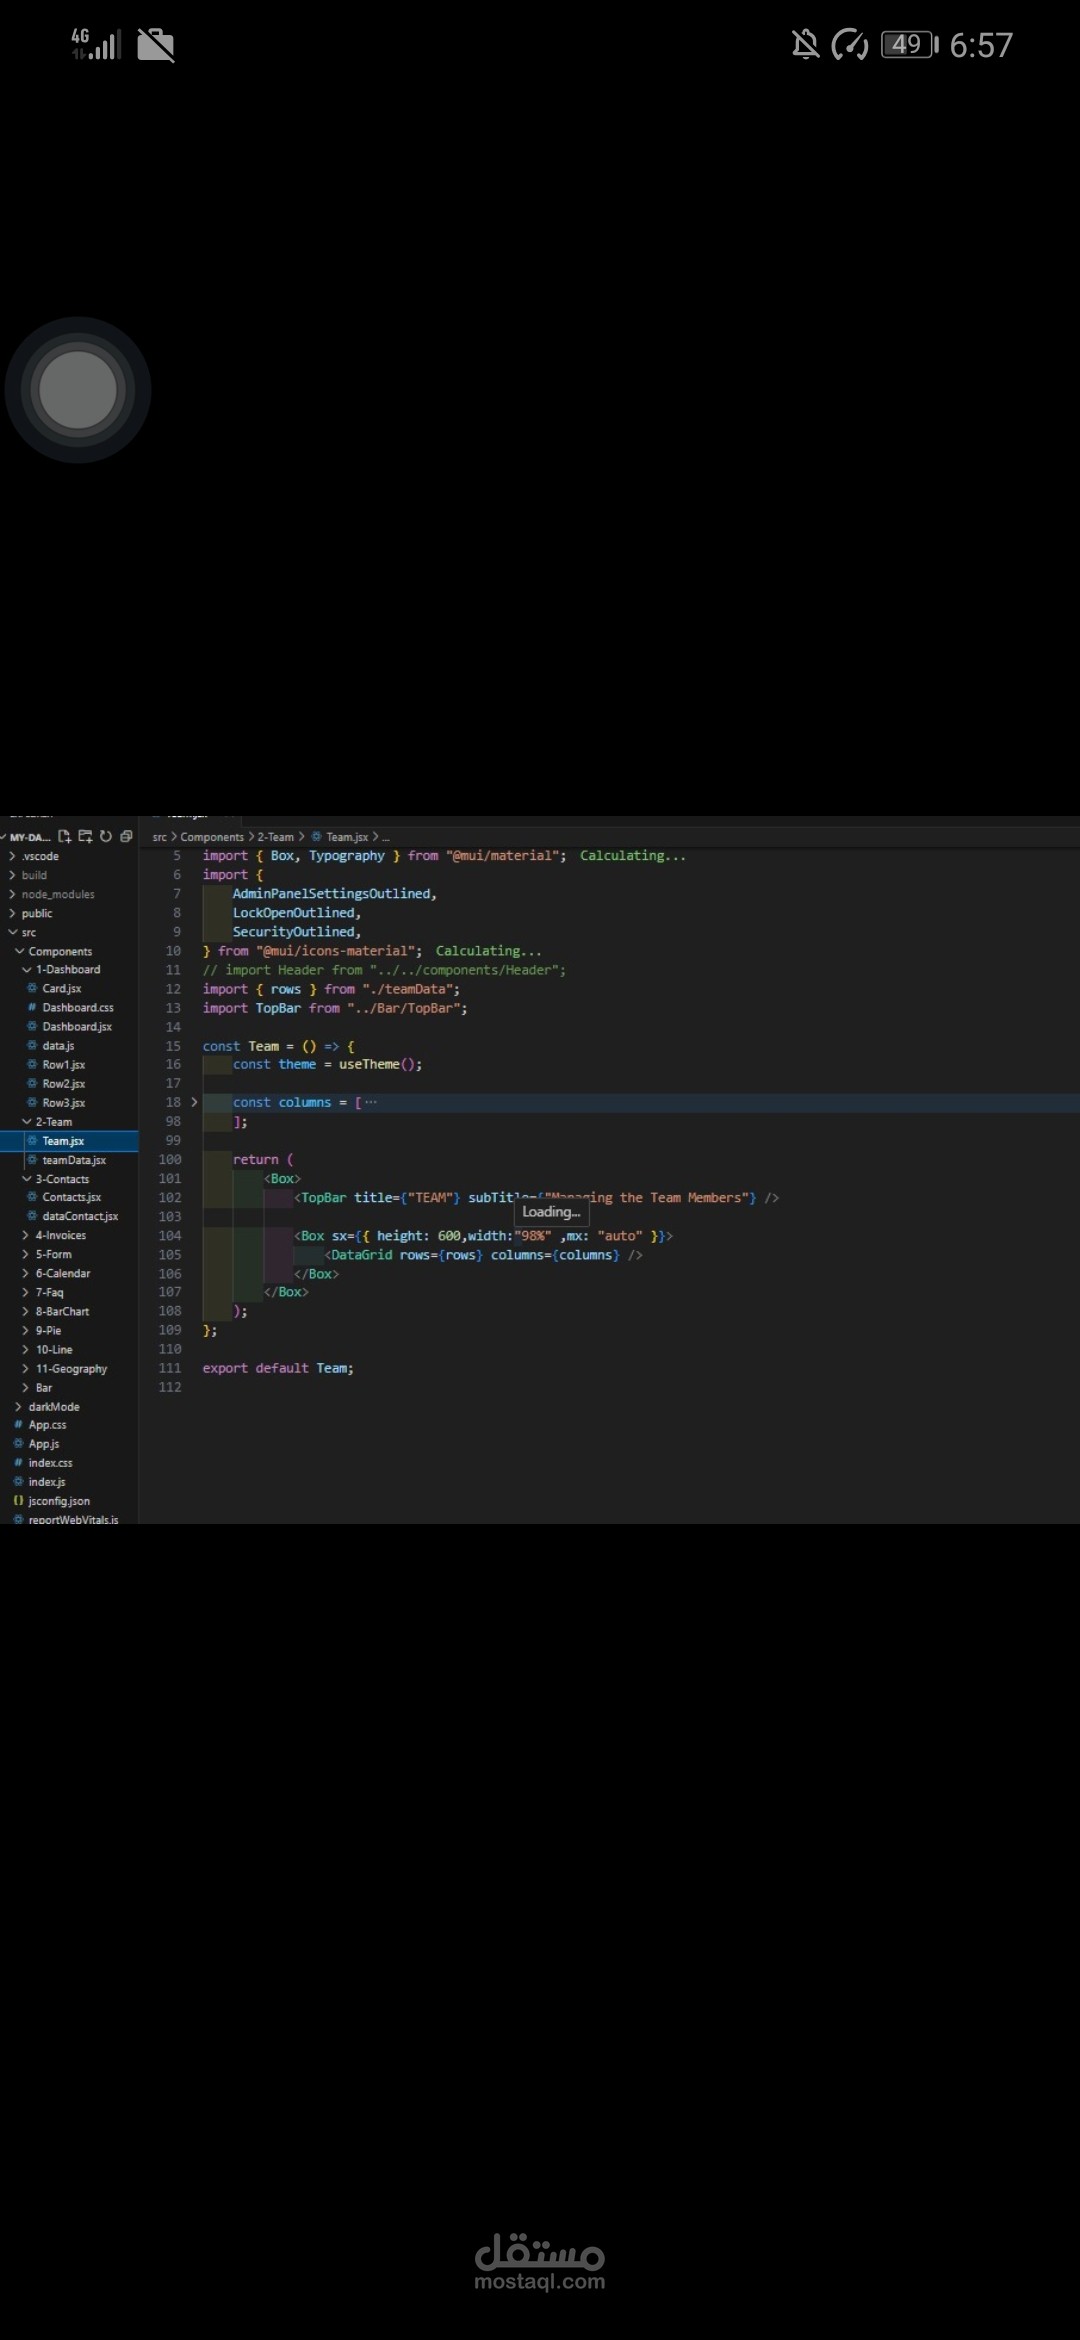Tap the 4G signal strength indicator
This screenshot has height=2340, width=1080.
click(x=96, y=43)
